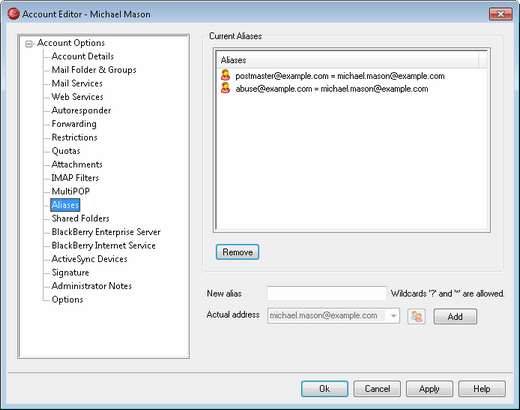Click the Remove button under aliases

(237, 252)
